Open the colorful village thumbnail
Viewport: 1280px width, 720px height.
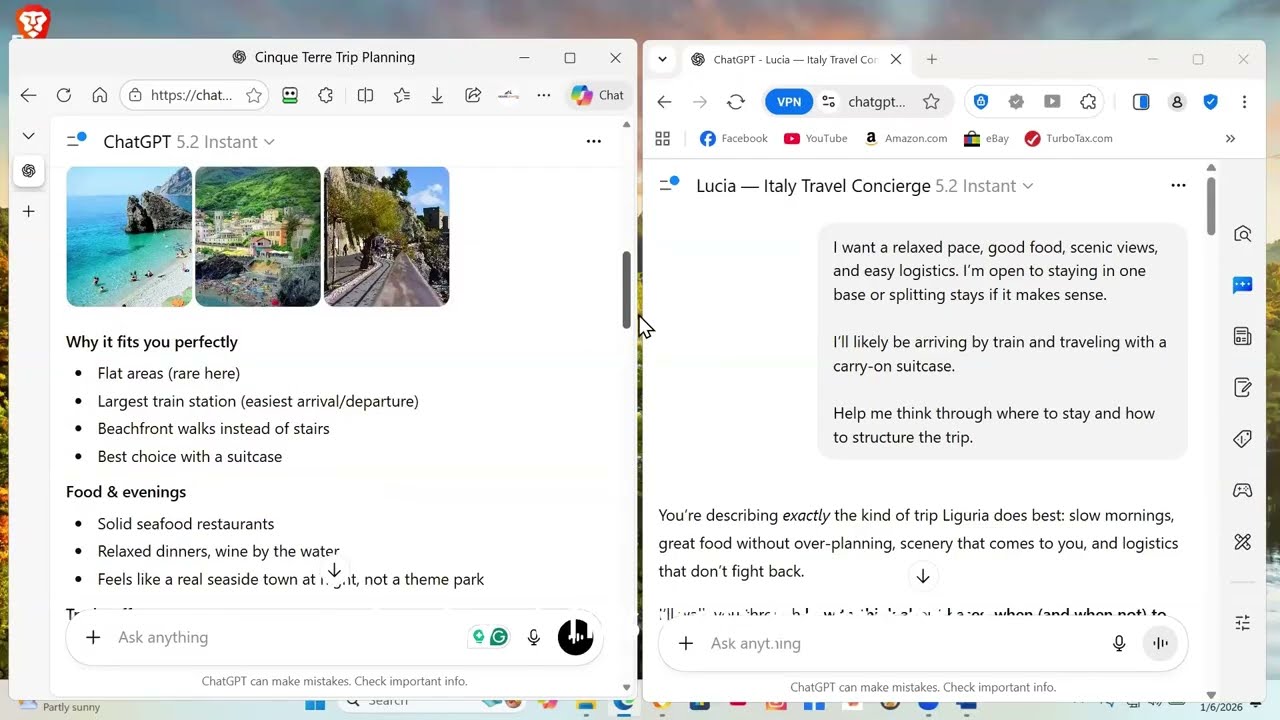point(258,236)
